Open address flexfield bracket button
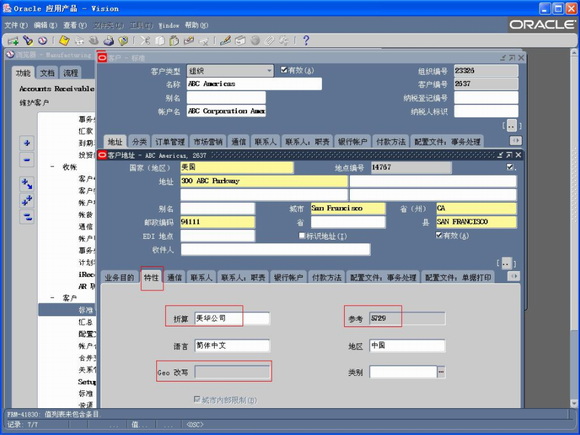580x435 pixels. click(506, 263)
